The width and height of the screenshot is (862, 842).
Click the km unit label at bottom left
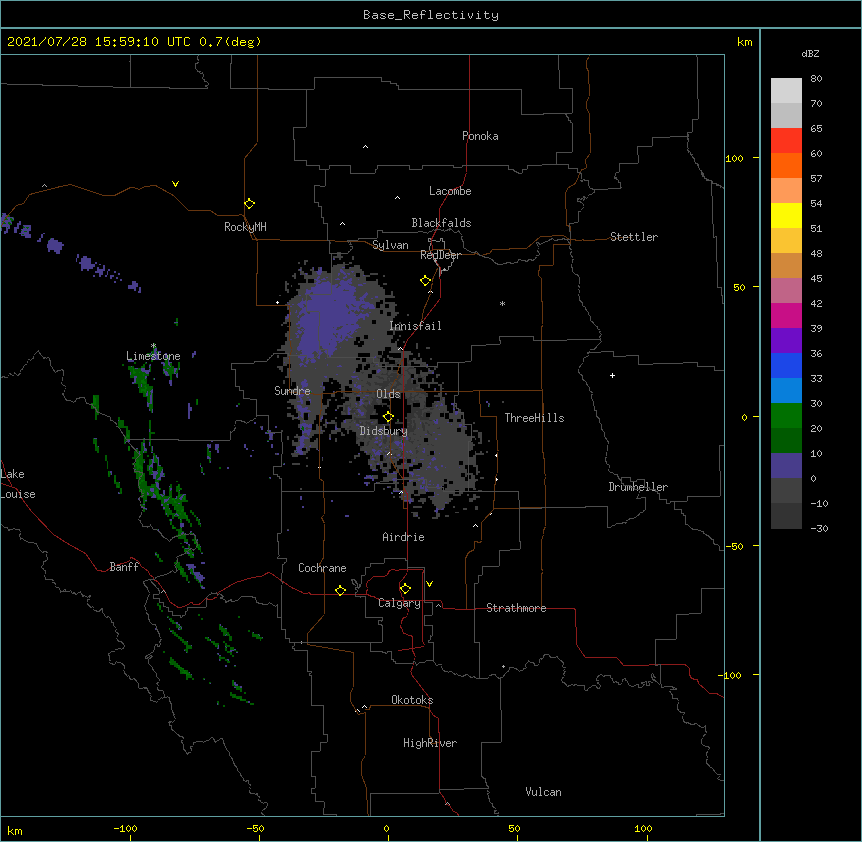15,830
